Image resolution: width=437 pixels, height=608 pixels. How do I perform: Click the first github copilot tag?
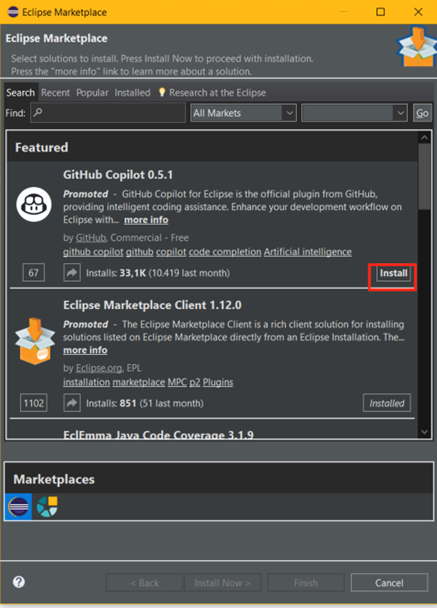coord(93,252)
